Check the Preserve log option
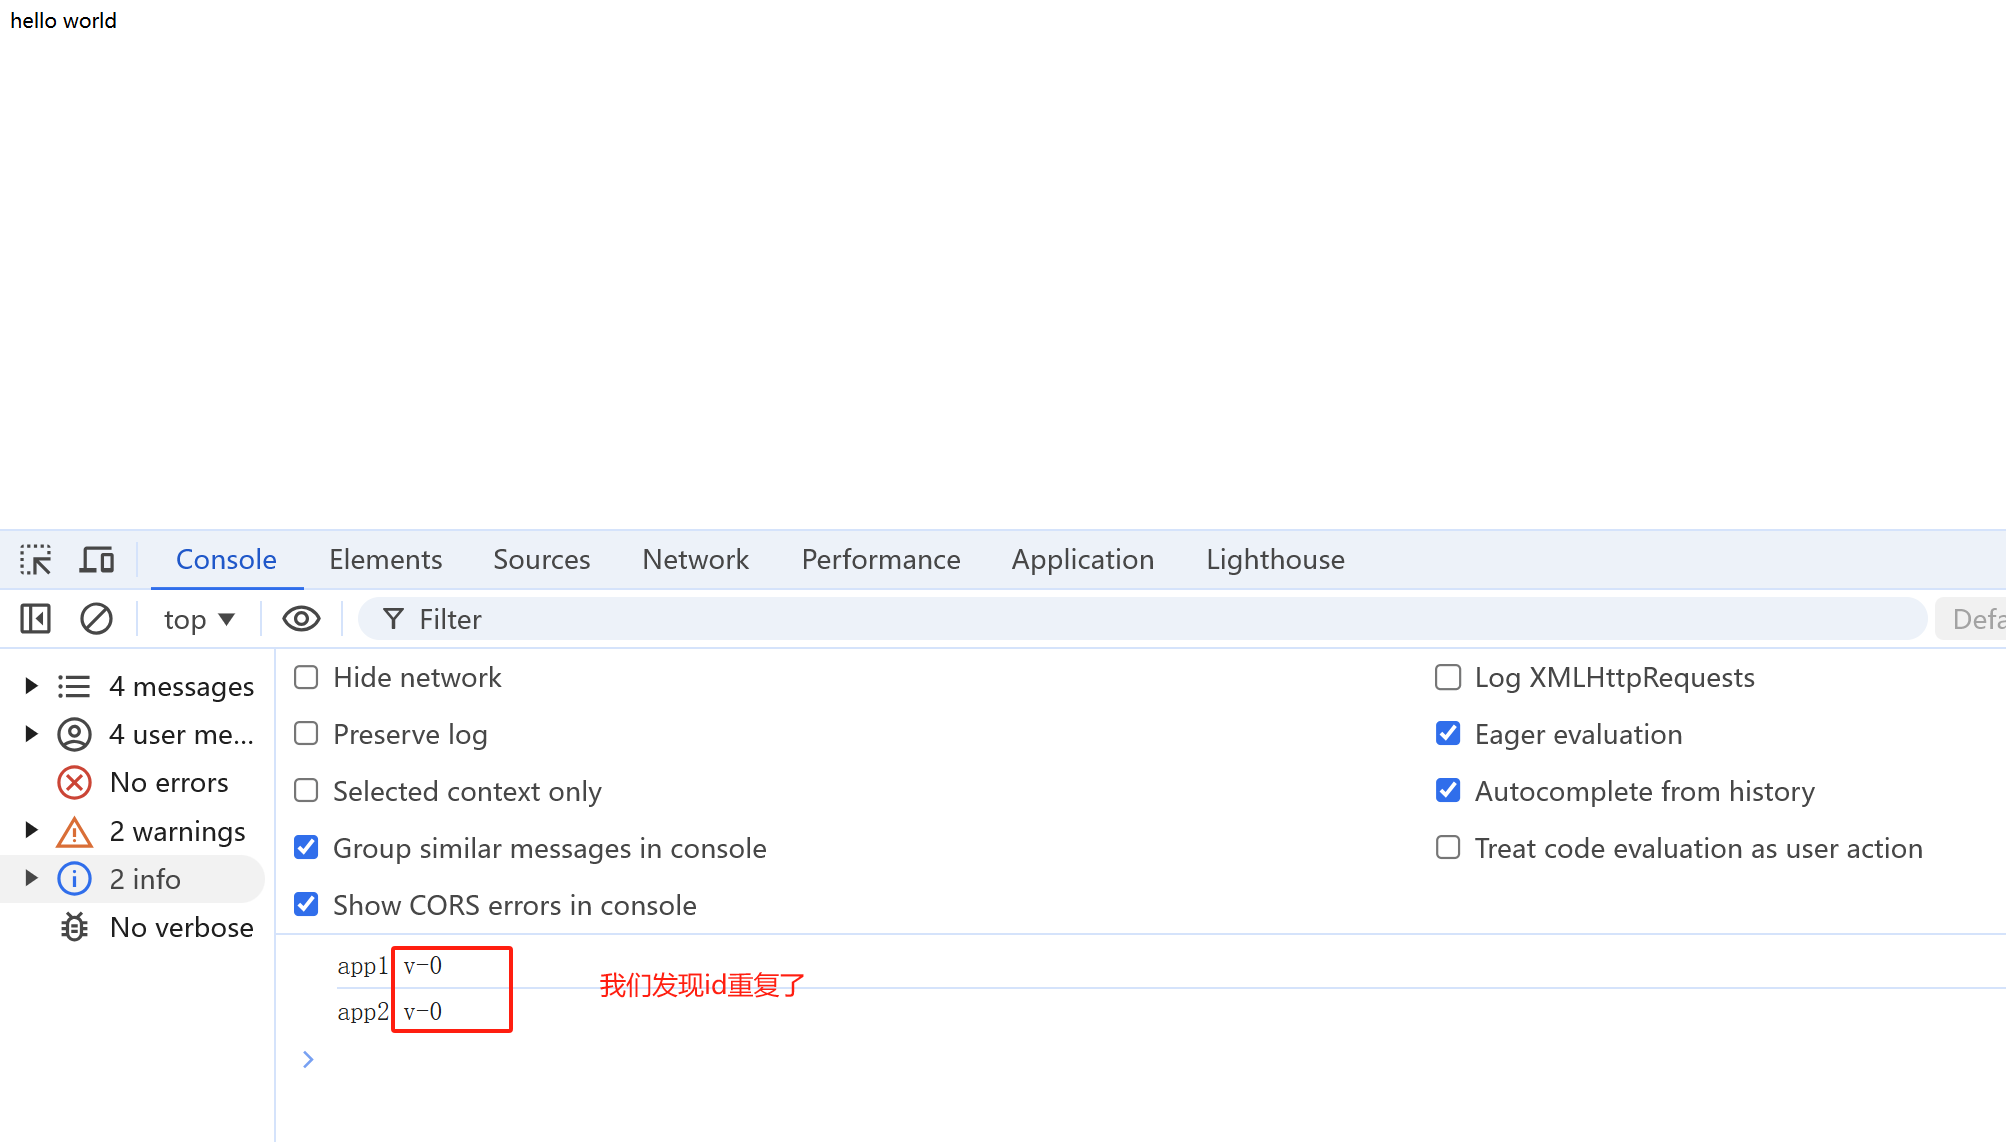Image resolution: width=2006 pixels, height=1142 pixels. tap(306, 735)
